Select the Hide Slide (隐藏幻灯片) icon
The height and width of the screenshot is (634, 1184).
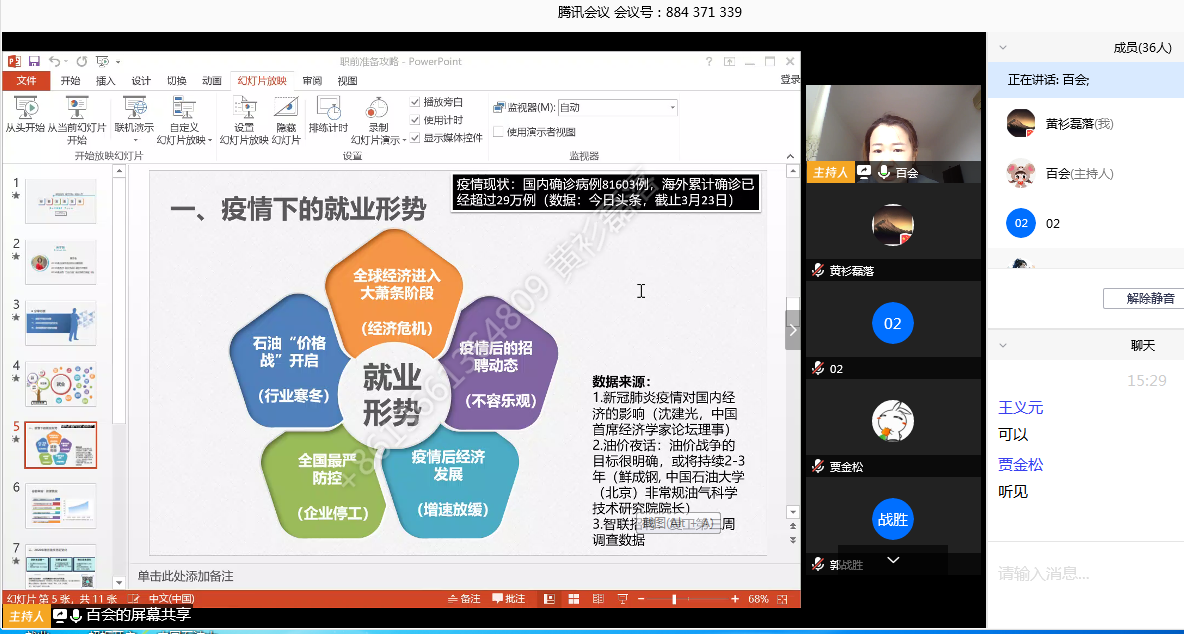tap(285, 113)
